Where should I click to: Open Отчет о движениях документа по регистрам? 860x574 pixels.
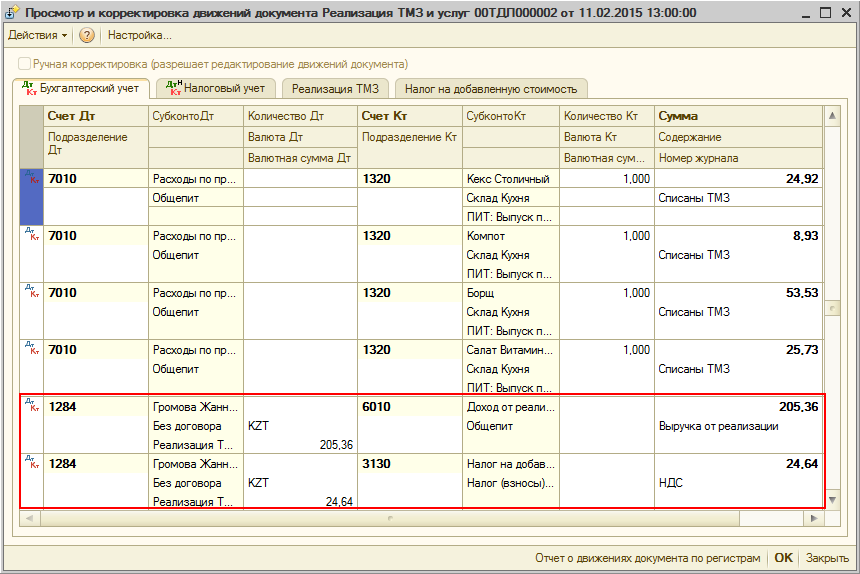tap(647, 558)
